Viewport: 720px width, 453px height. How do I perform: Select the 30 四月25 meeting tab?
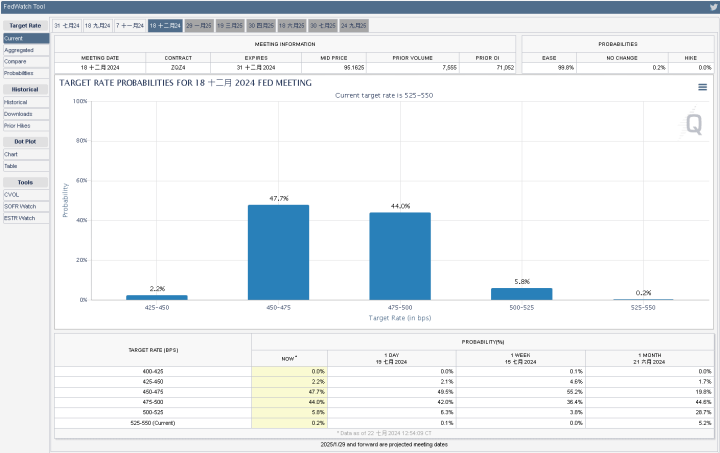tap(261, 26)
